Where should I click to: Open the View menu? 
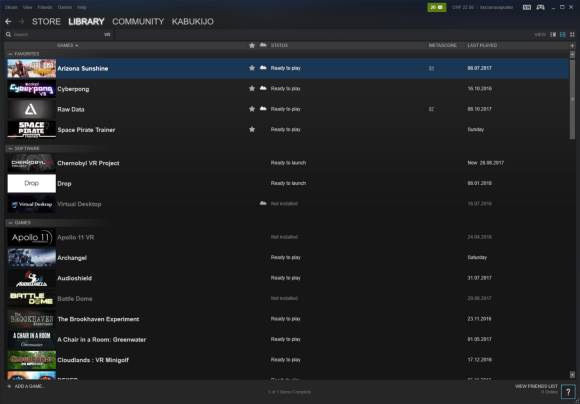pos(27,7)
